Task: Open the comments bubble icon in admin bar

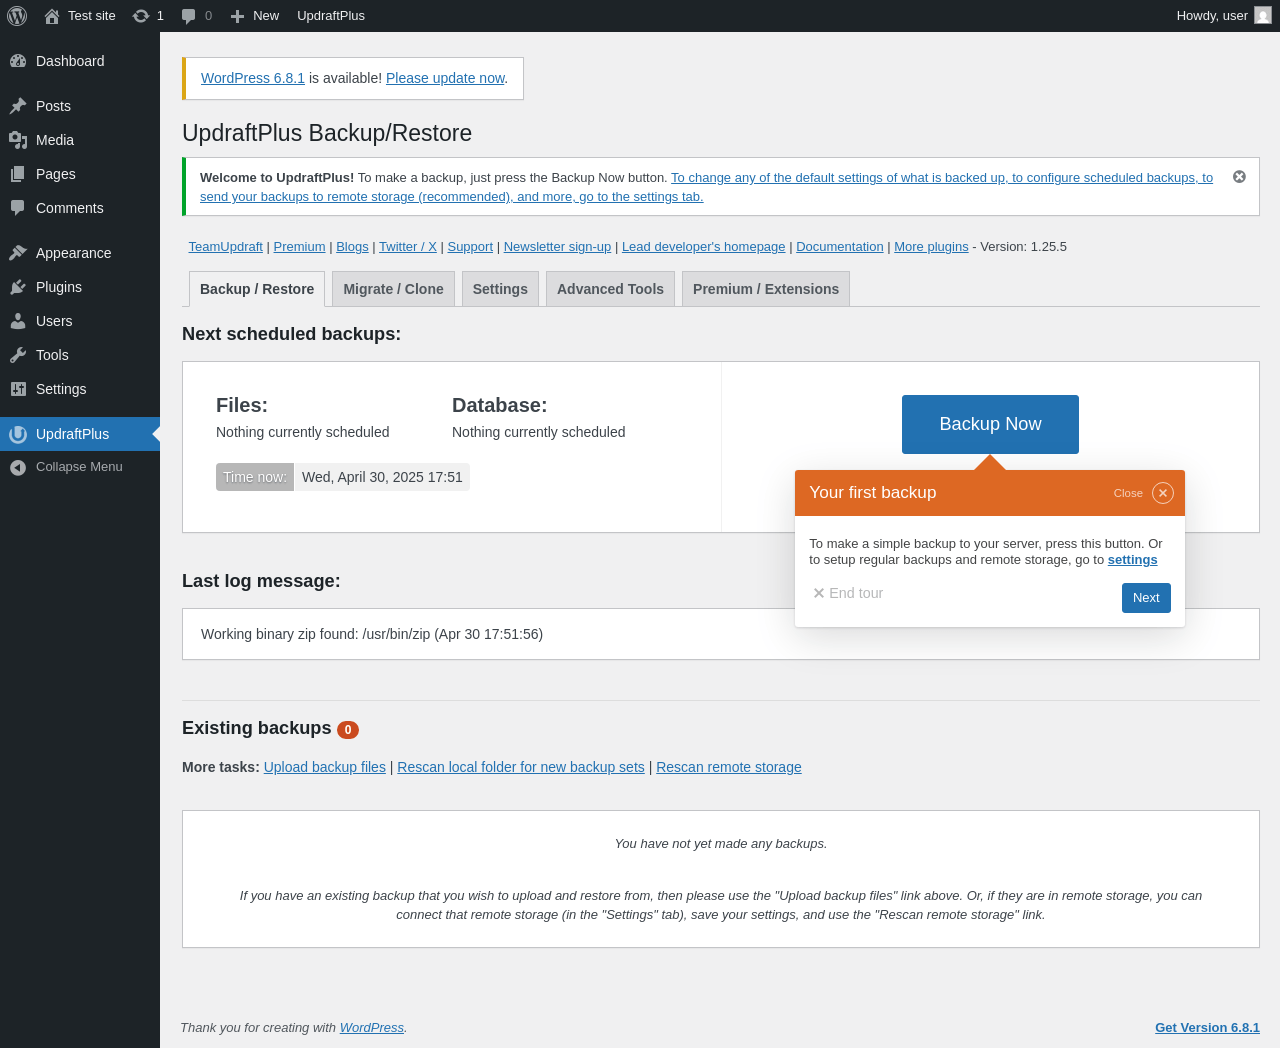Action: point(189,16)
